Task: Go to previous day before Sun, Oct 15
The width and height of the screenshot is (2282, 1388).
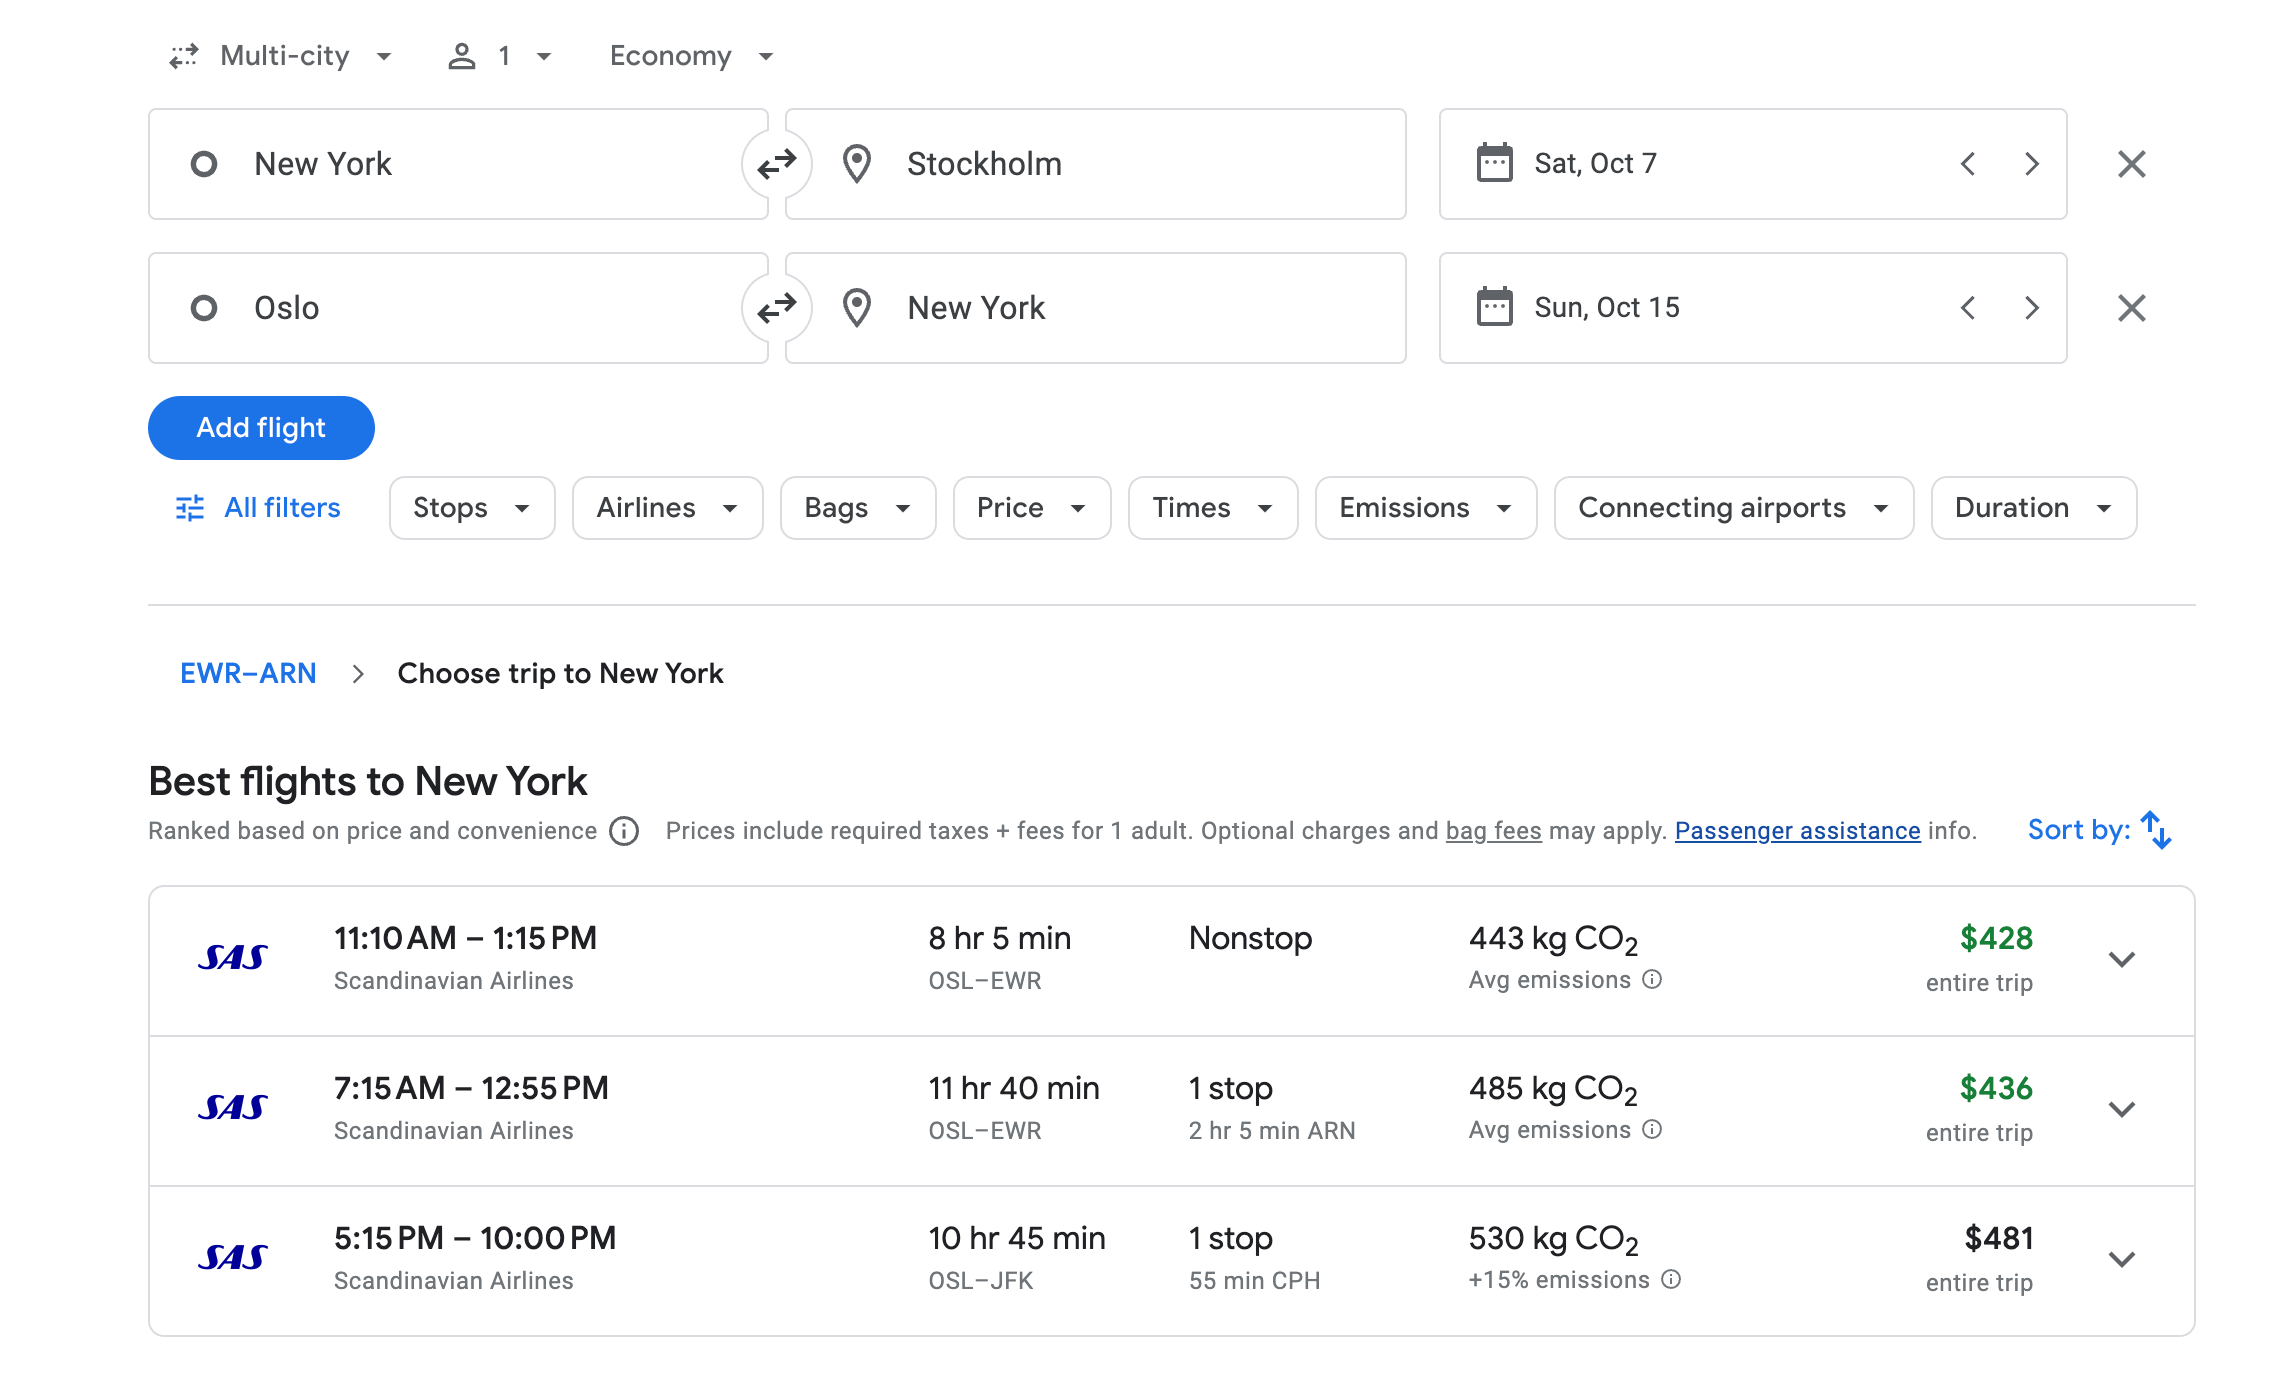Action: tap(1967, 308)
